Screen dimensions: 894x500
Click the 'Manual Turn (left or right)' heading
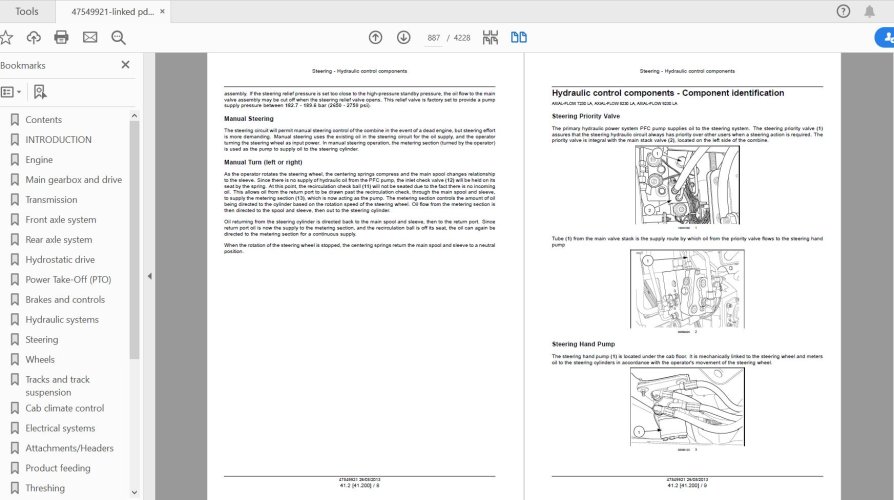pyautogui.click(x=263, y=162)
